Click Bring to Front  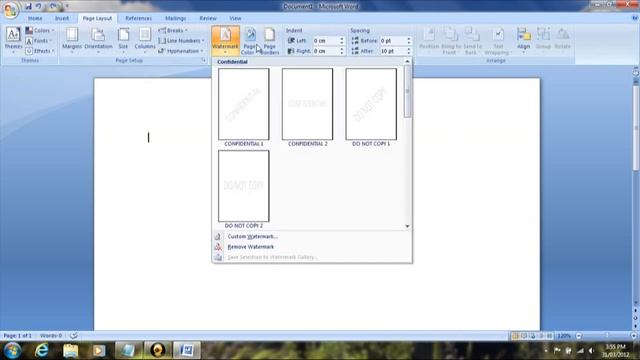tap(450, 40)
